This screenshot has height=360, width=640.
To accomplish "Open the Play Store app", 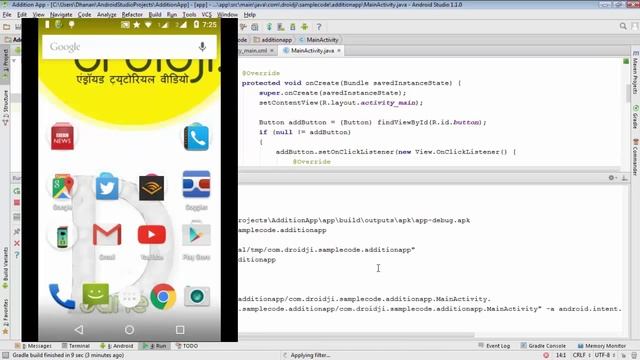I will (x=196, y=234).
